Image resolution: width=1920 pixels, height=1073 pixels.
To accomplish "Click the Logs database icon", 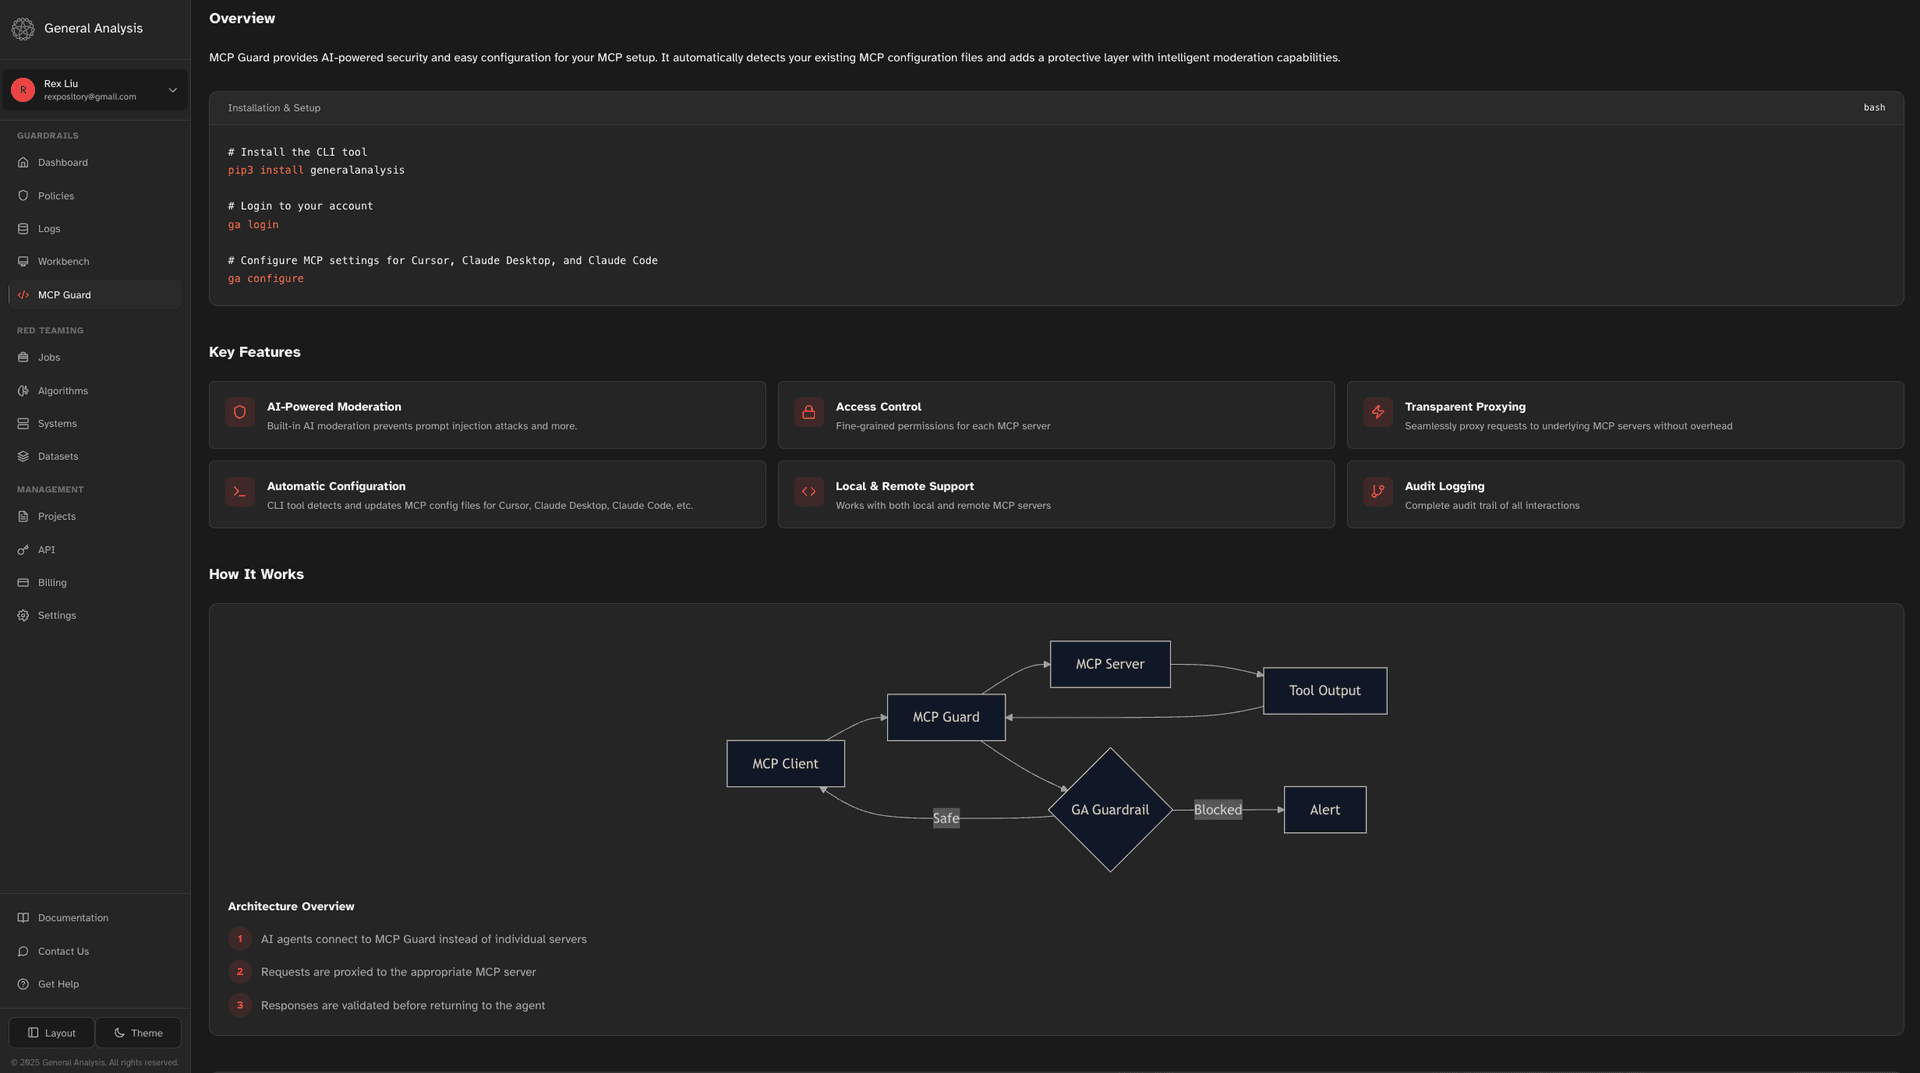I will [x=23, y=229].
